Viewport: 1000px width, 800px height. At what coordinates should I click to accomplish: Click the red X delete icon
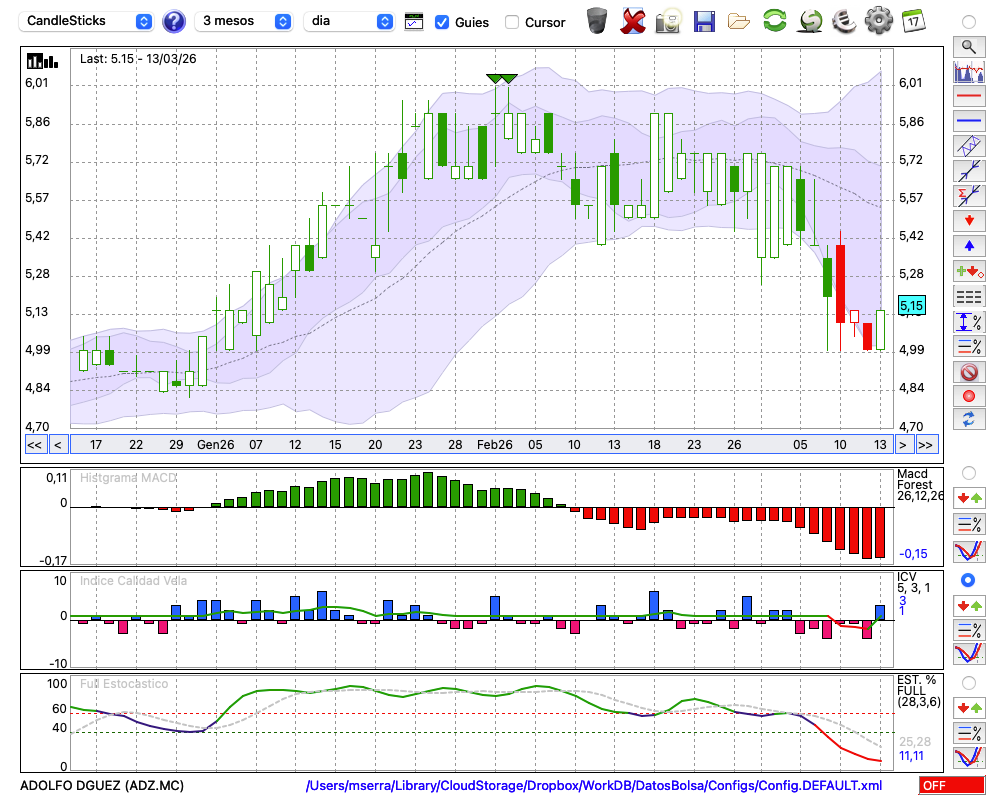[x=632, y=21]
